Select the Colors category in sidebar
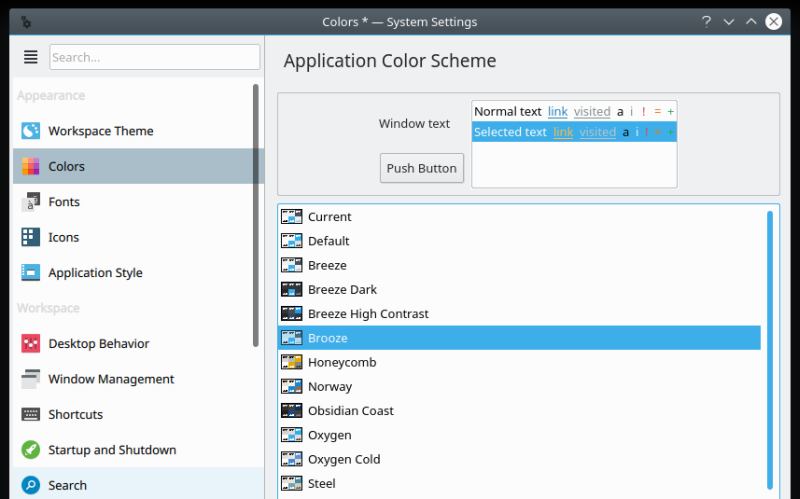800x499 pixels. tap(67, 166)
